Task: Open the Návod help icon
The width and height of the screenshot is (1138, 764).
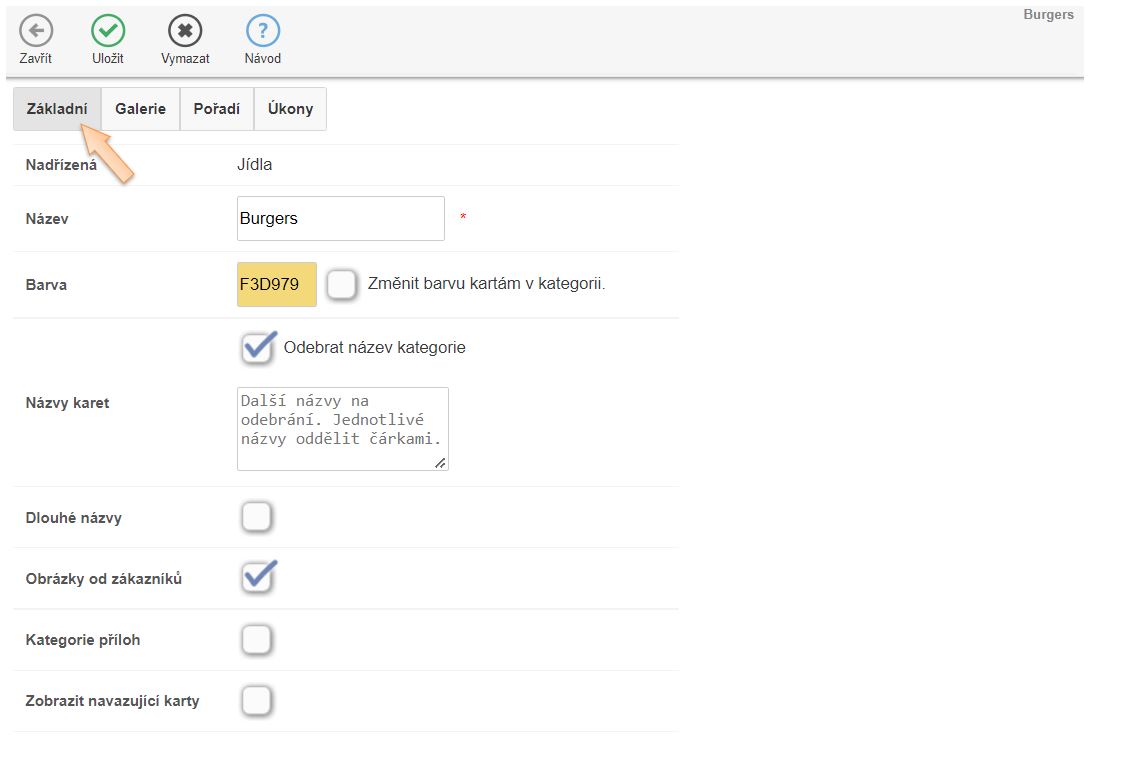Action: [263, 31]
